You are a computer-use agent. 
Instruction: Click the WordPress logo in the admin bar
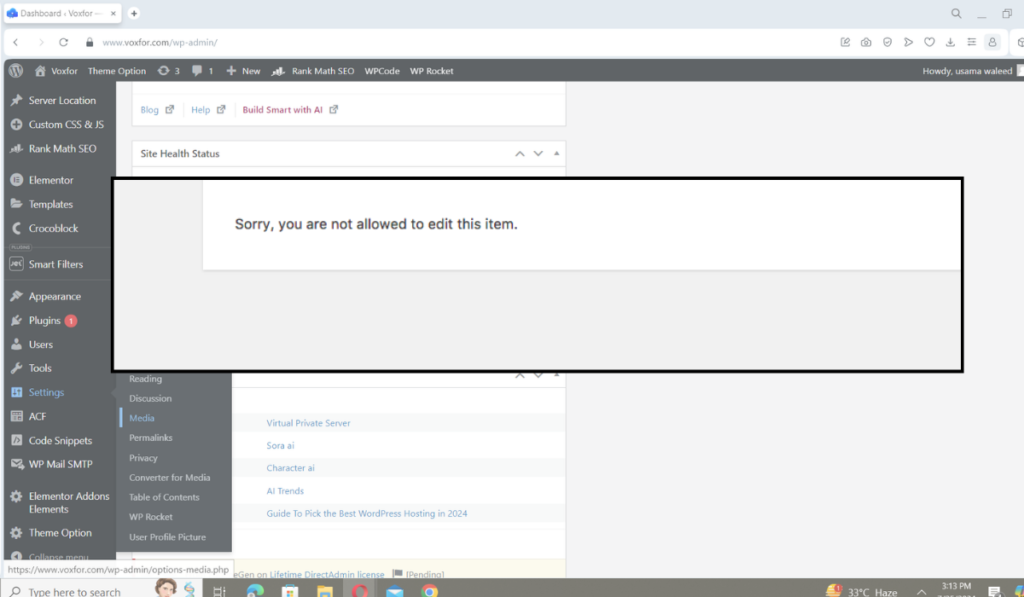coord(15,71)
